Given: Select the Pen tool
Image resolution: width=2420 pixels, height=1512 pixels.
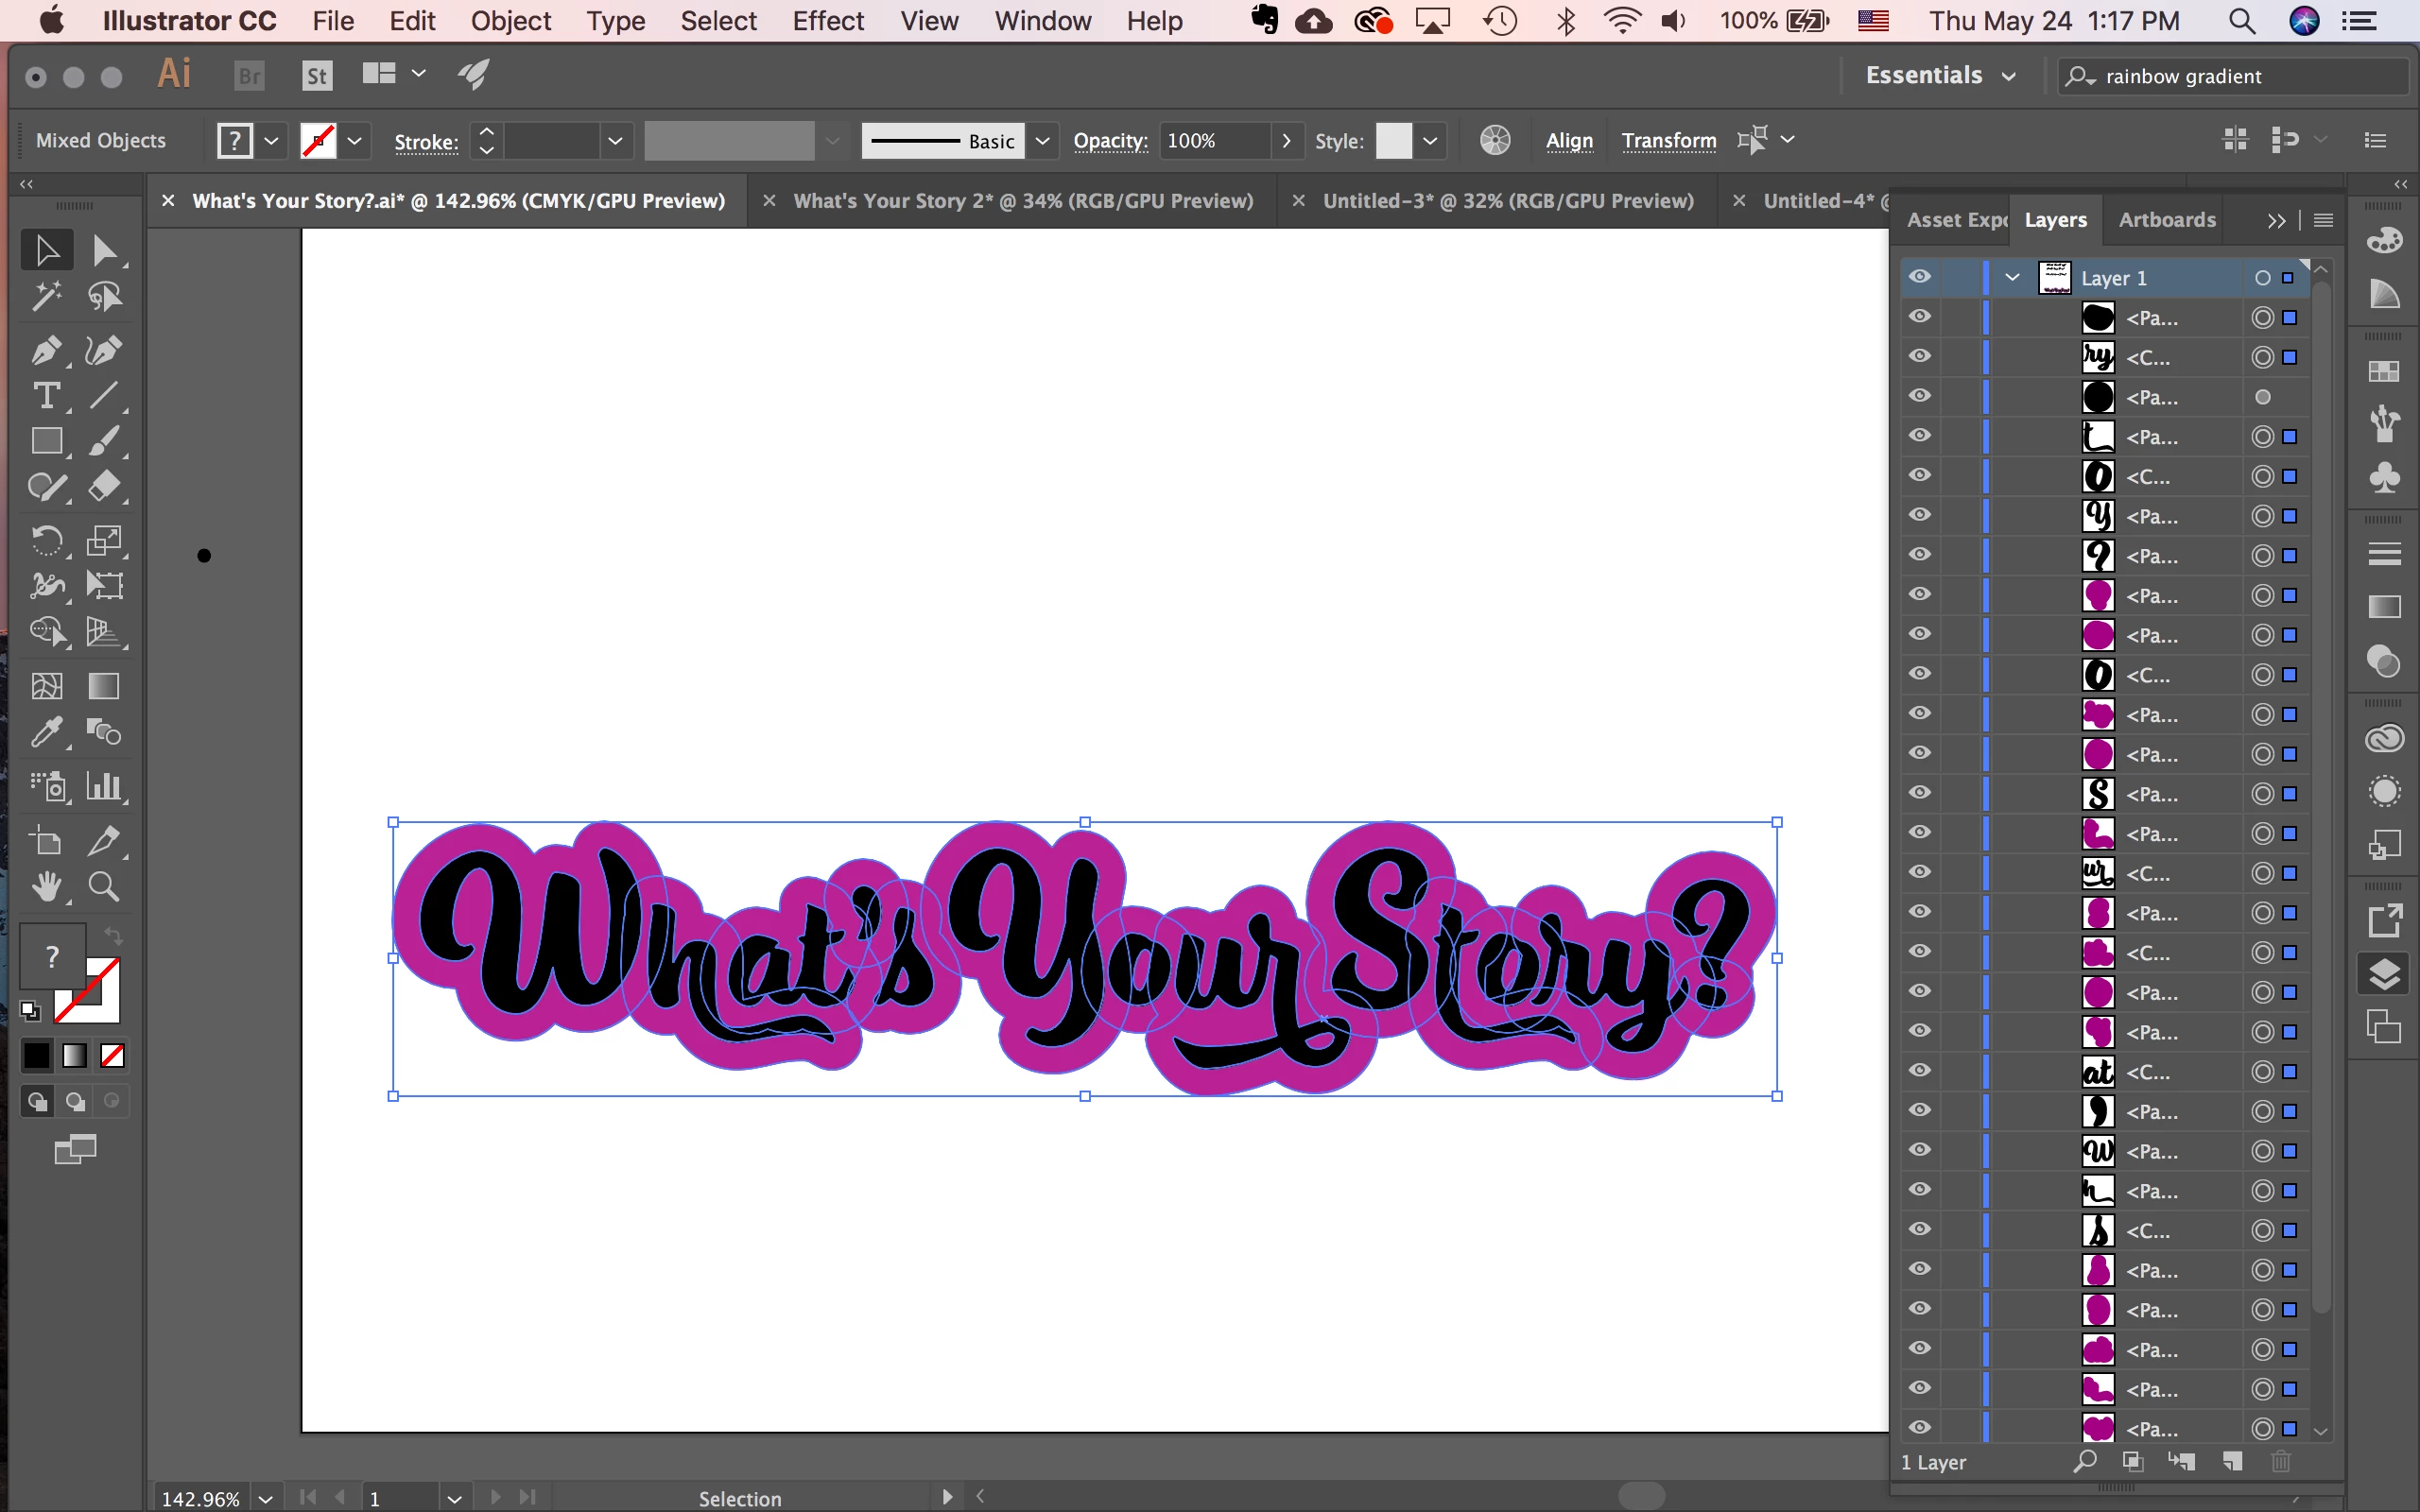Looking at the screenshot, I should coord(46,350).
